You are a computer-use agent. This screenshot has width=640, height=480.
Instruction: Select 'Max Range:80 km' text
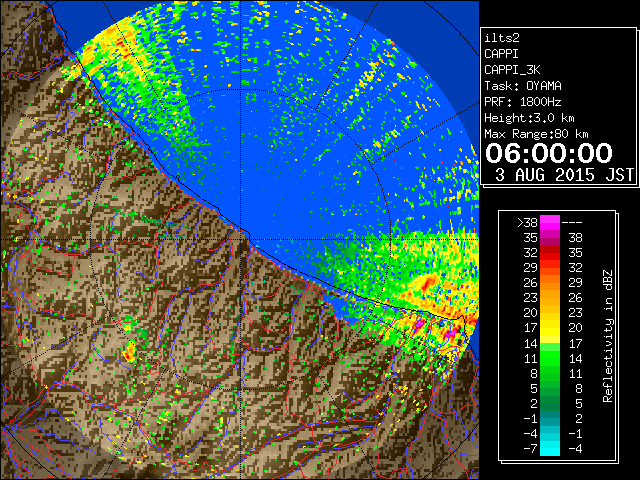click(536, 134)
